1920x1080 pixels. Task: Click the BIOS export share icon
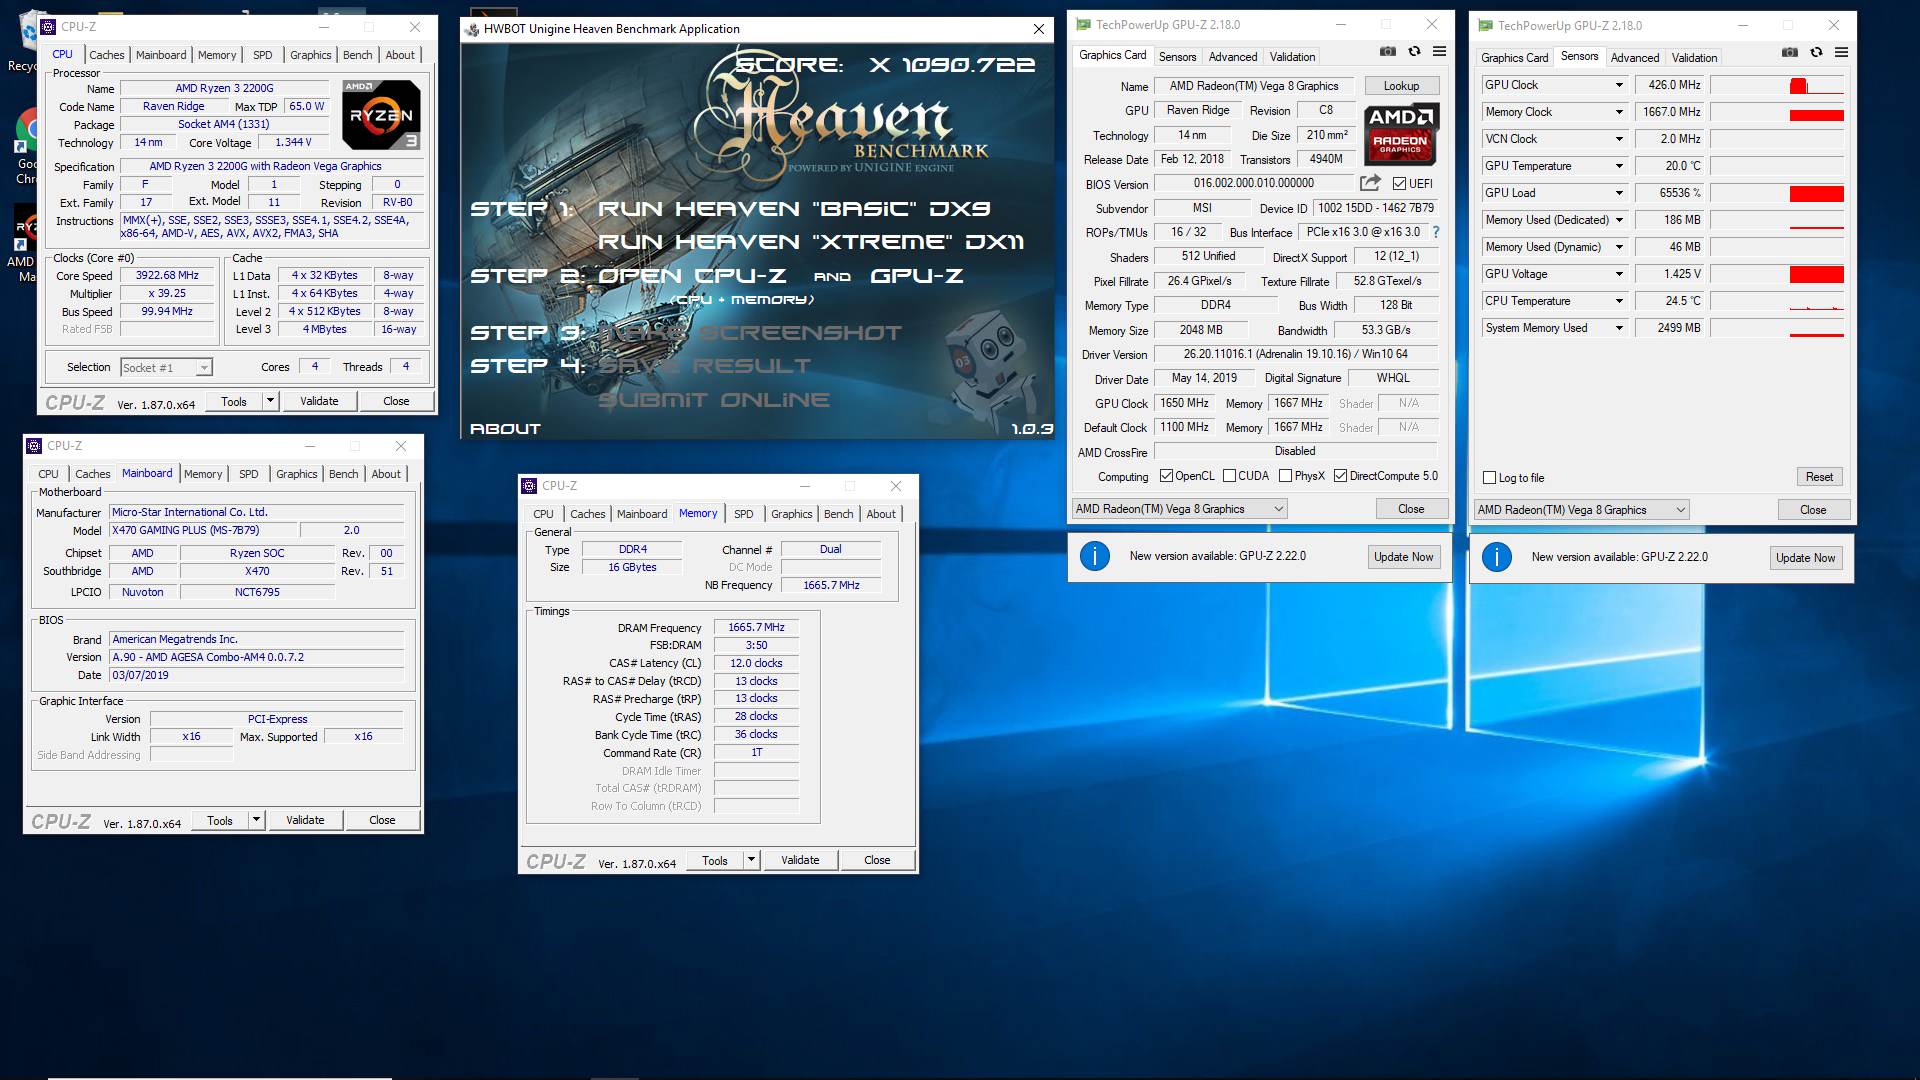[x=1370, y=183]
